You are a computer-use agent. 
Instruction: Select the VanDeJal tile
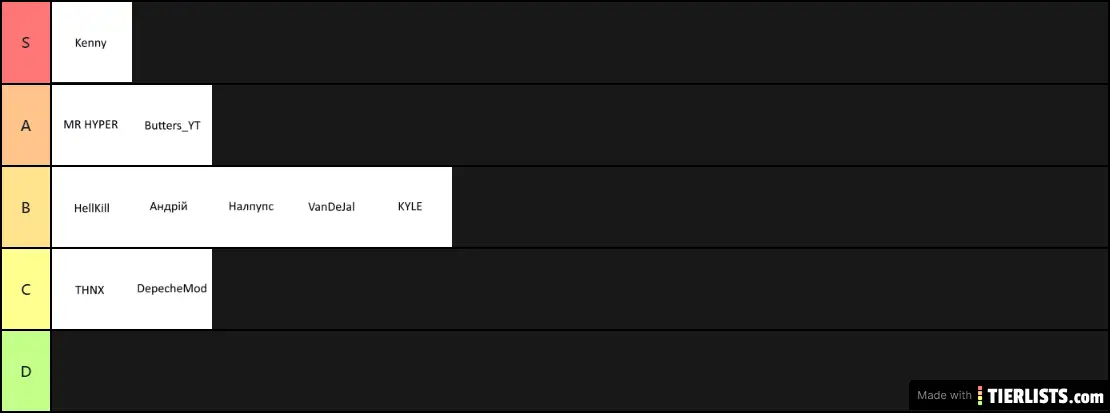[332, 207]
